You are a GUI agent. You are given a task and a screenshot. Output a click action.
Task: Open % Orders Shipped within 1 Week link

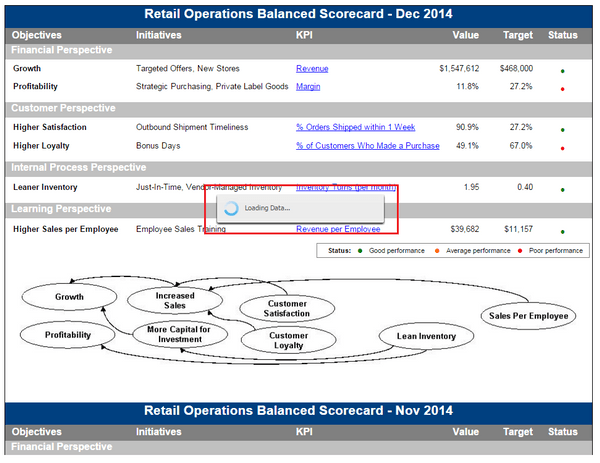pyautogui.click(x=355, y=127)
